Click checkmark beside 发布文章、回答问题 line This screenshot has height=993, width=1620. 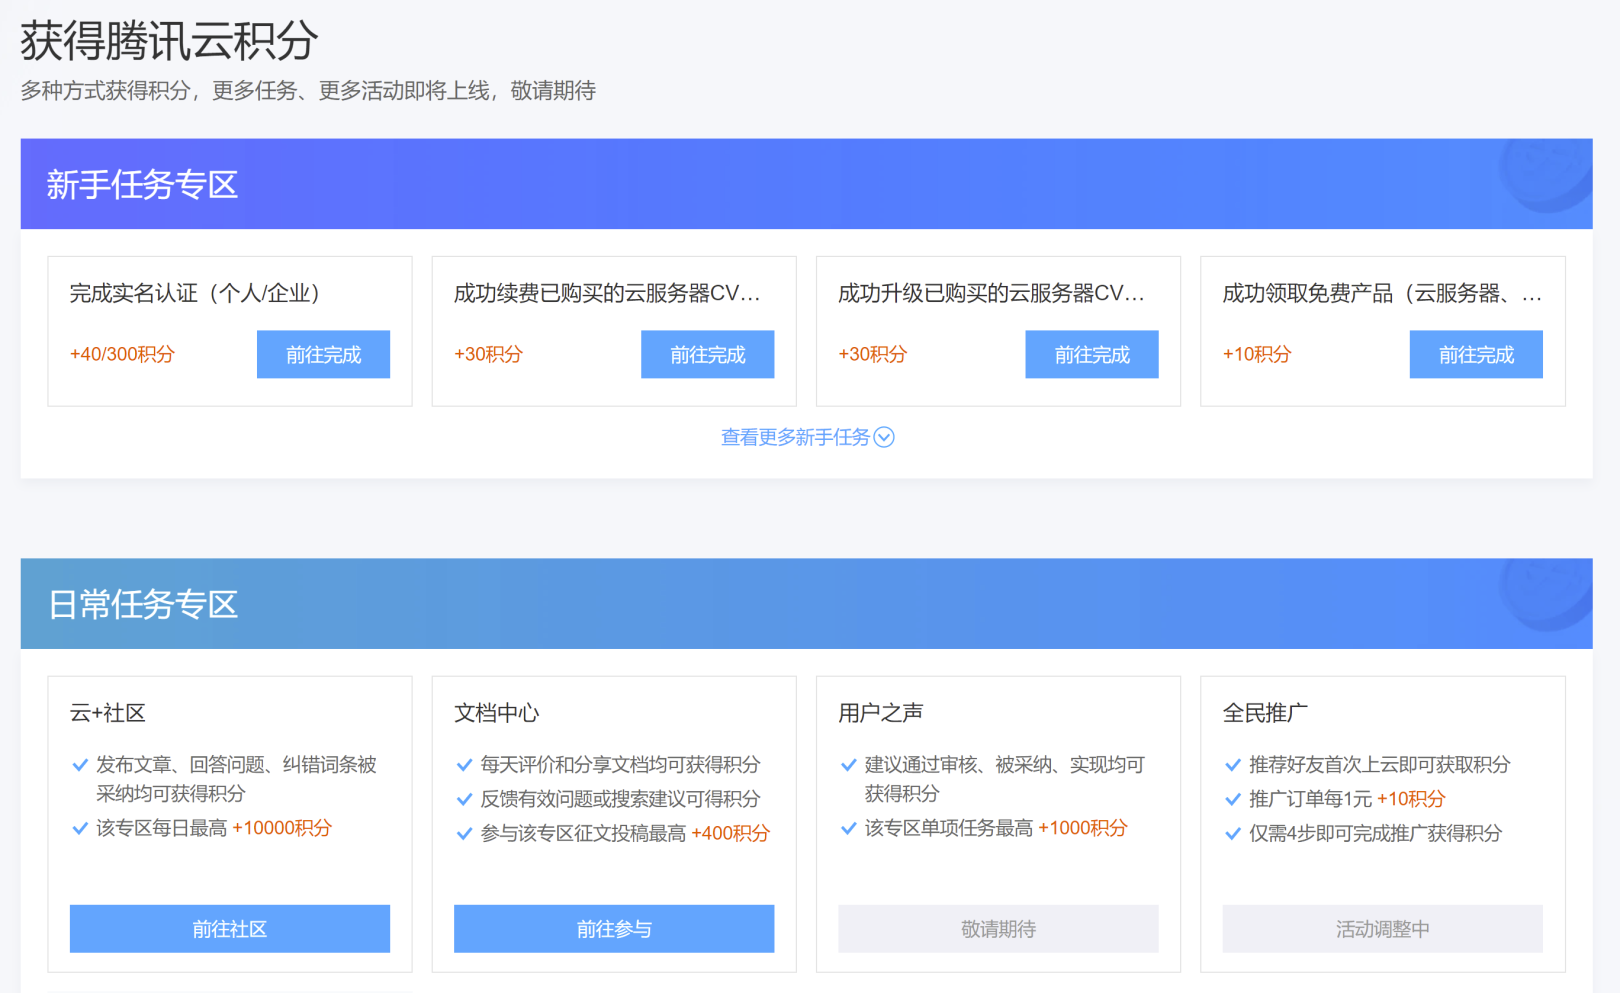(80, 765)
